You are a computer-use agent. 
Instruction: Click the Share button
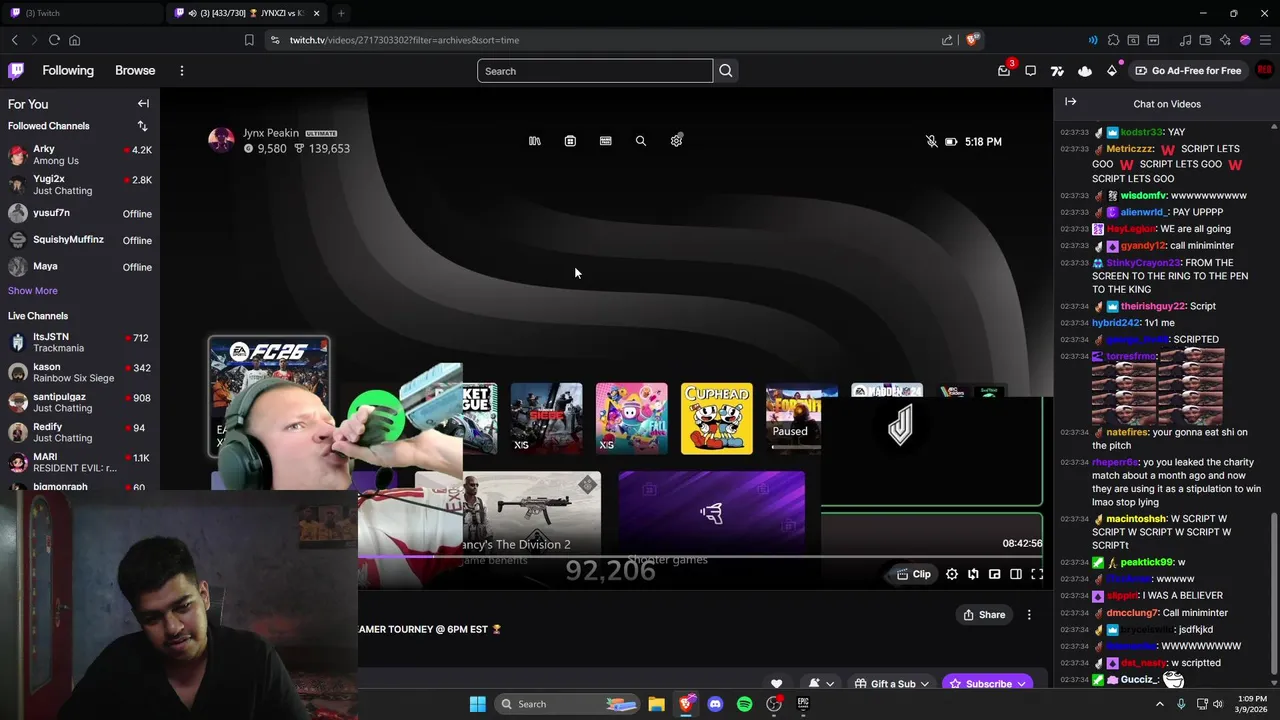[984, 615]
